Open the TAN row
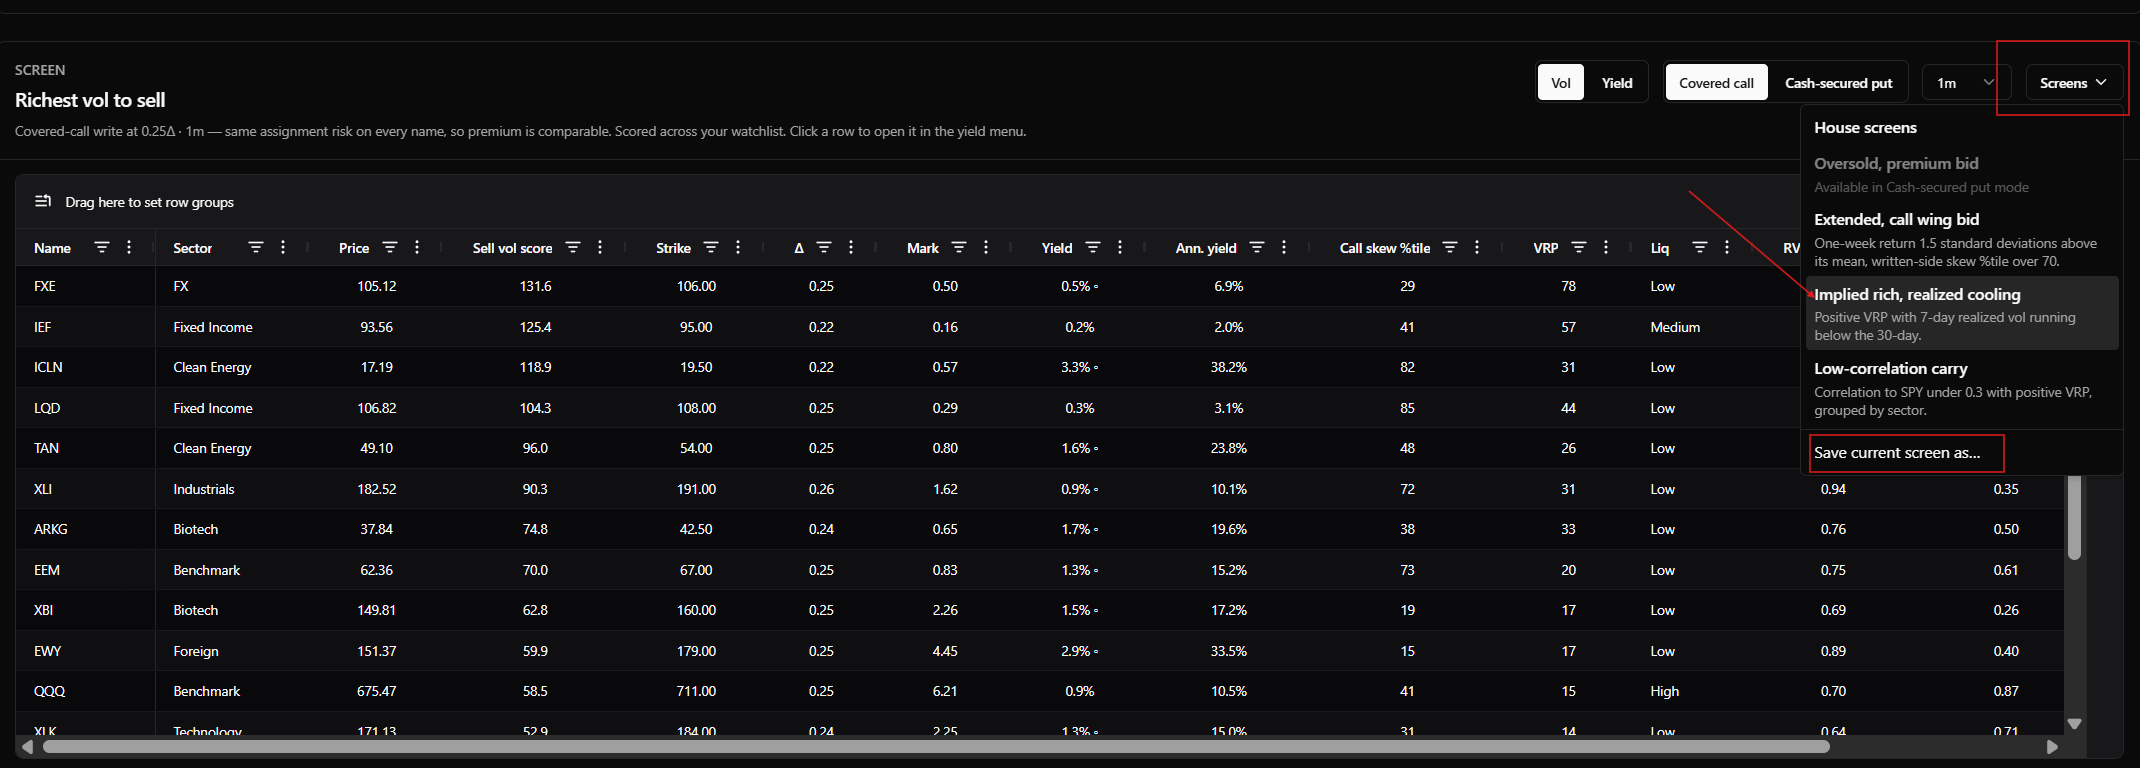This screenshot has width=2140, height=768. [x=1040, y=448]
